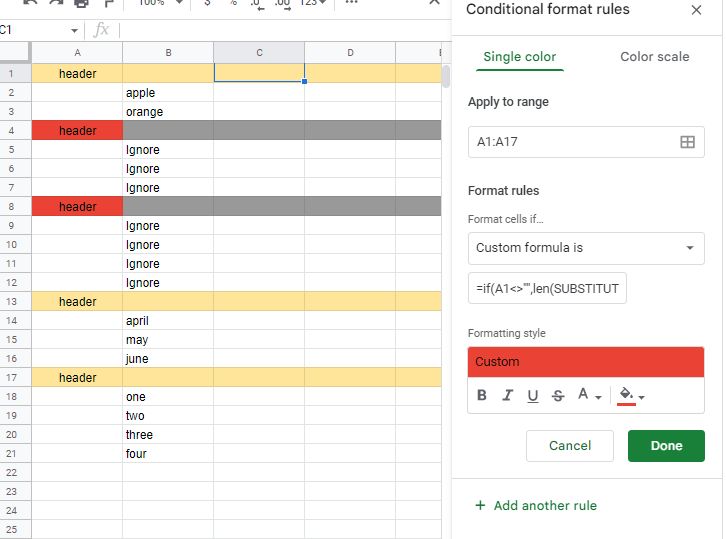This screenshot has width=726, height=539.
Task: Click the one cell
Action: [168, 396]
